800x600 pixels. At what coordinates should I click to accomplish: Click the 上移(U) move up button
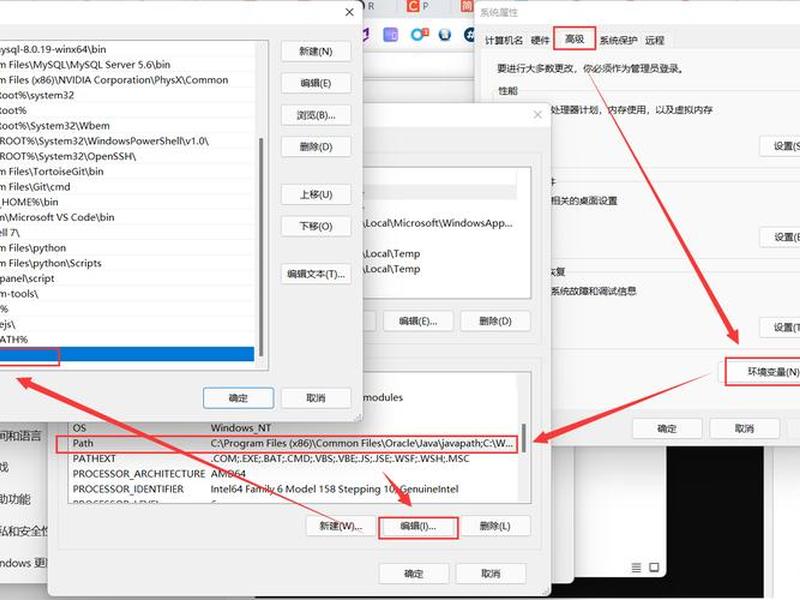(x=316, y=194)
